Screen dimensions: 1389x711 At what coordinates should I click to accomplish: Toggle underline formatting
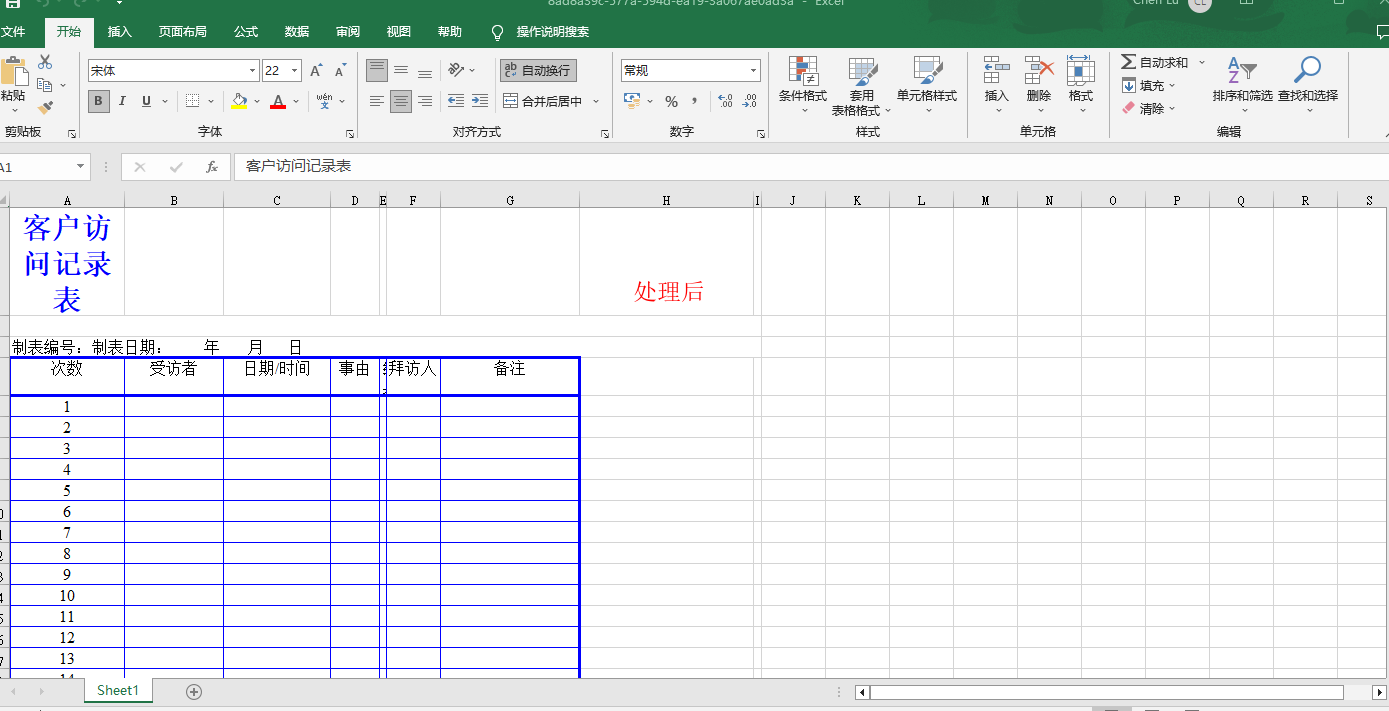tap(144, 101)
